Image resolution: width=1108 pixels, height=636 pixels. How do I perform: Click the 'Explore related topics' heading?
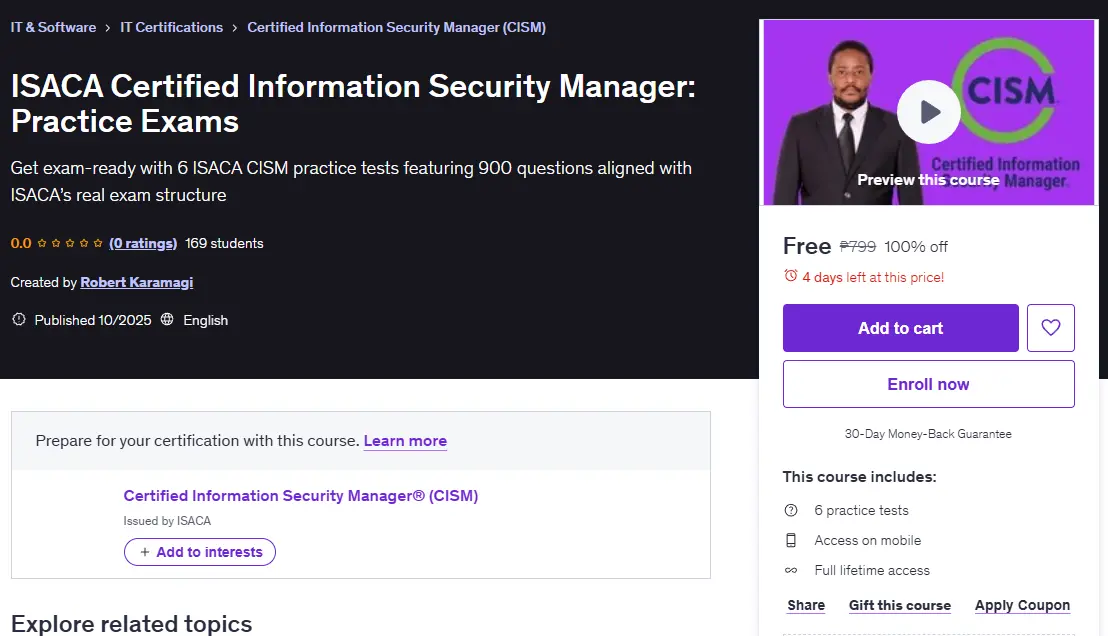point(131,624)
